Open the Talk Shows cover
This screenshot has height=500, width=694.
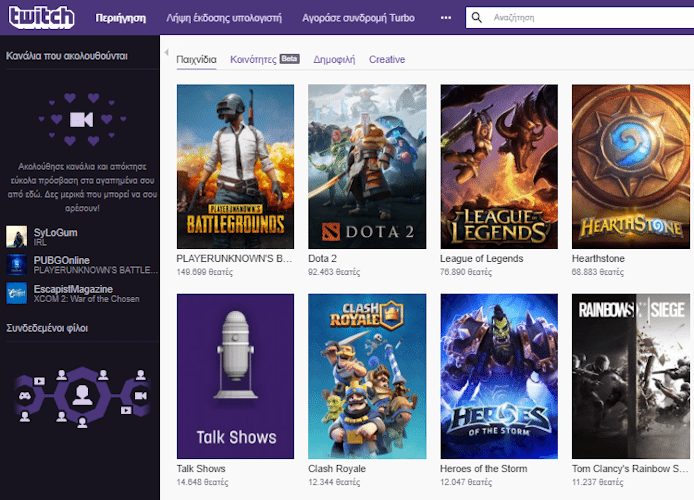pos(235,376)
